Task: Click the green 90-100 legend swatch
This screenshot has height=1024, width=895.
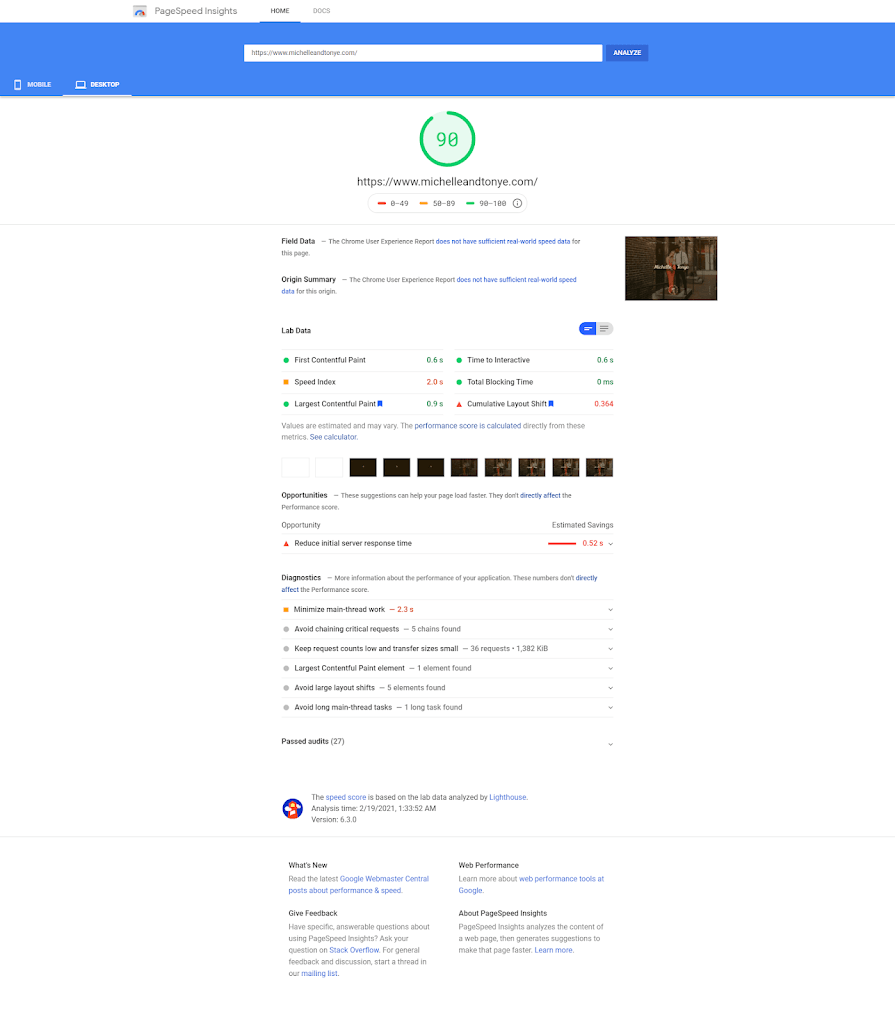Action: click(x=470, y=204)
